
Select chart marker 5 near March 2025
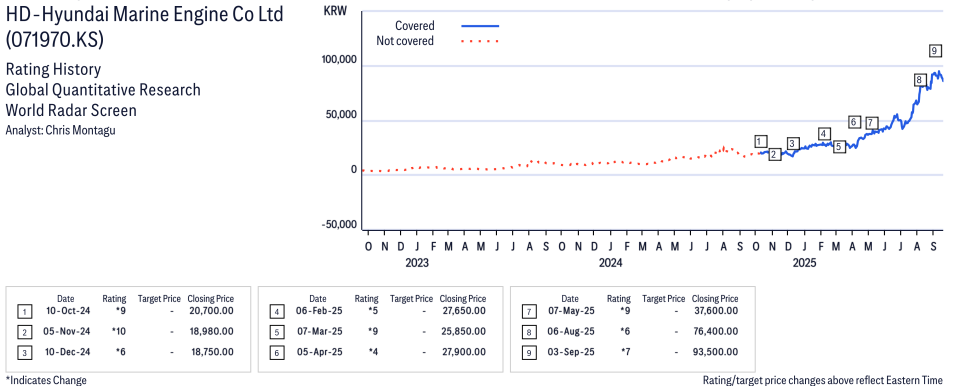[839, 147]
